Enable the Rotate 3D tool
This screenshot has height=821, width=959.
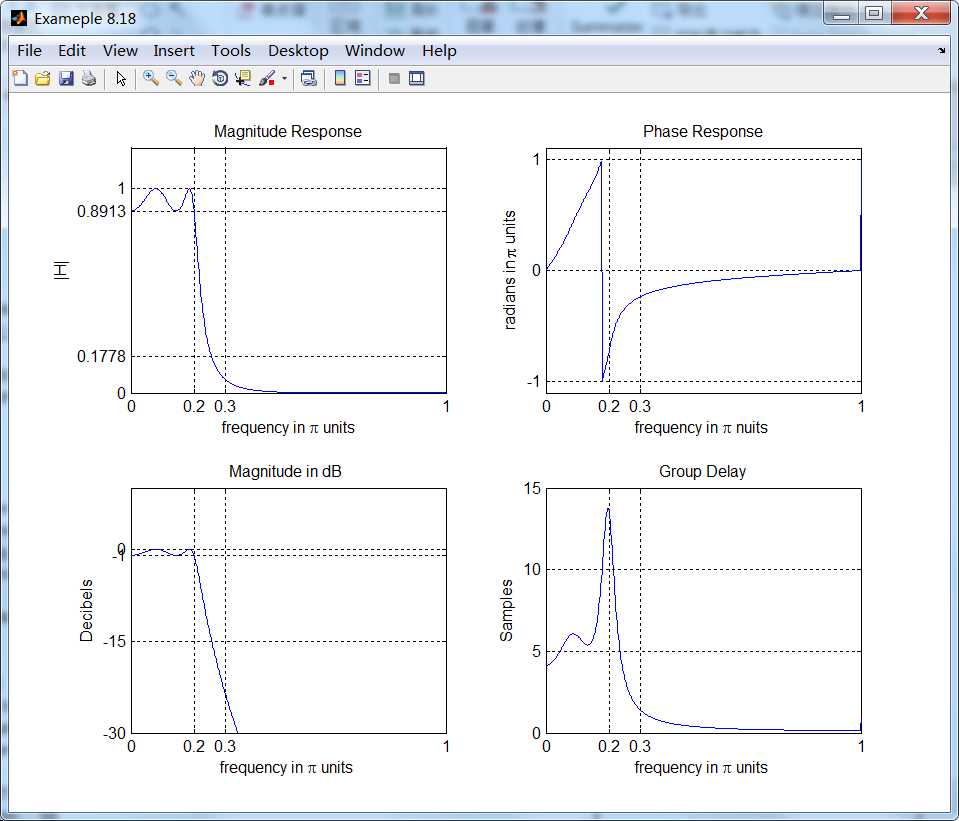tap(220, 78)
